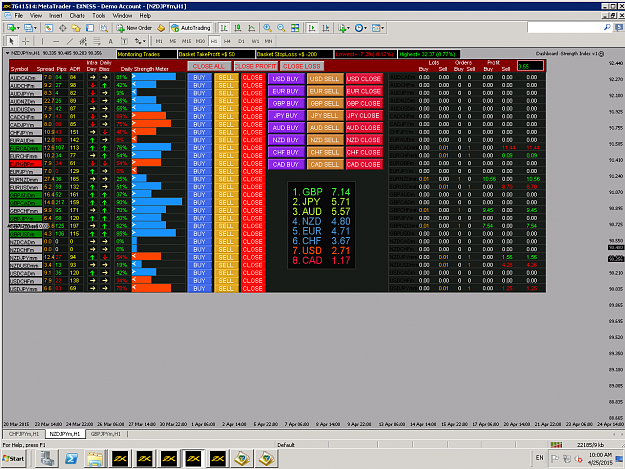Click the Templates icon
625x469 pixels.
(x=376, y=28)
